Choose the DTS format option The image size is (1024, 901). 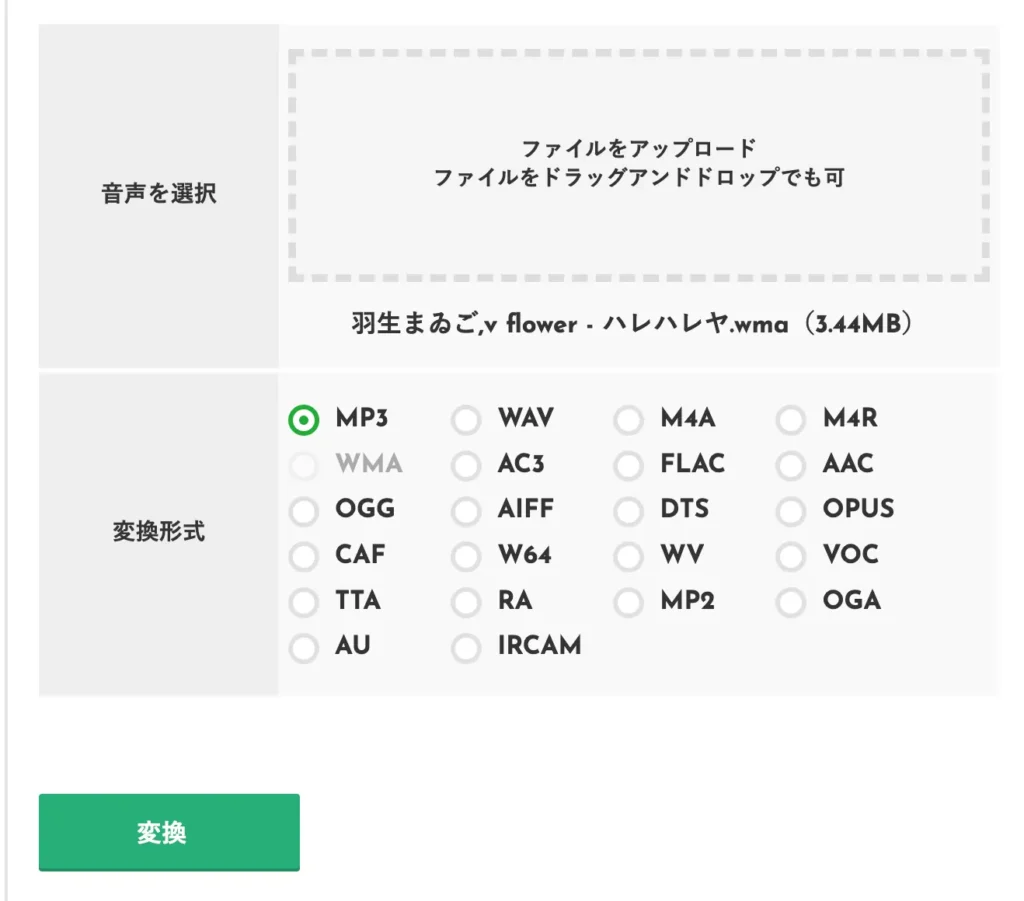628,511
